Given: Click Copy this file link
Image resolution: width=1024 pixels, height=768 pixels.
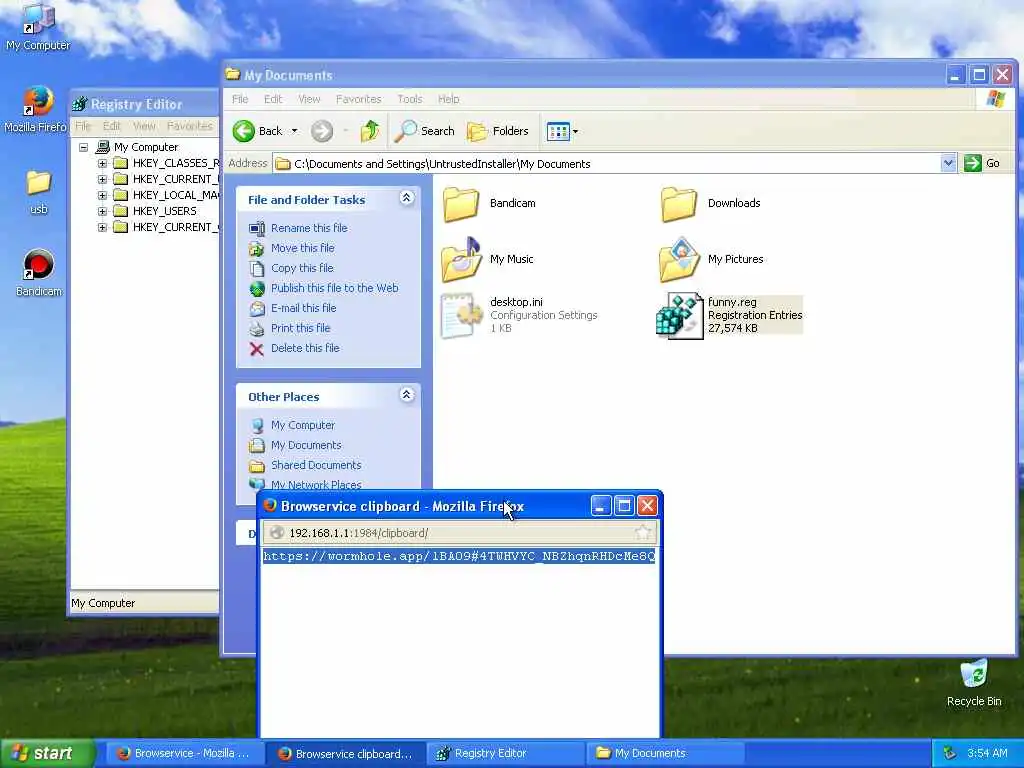Looking at the screenshot, I should [302, 268].
